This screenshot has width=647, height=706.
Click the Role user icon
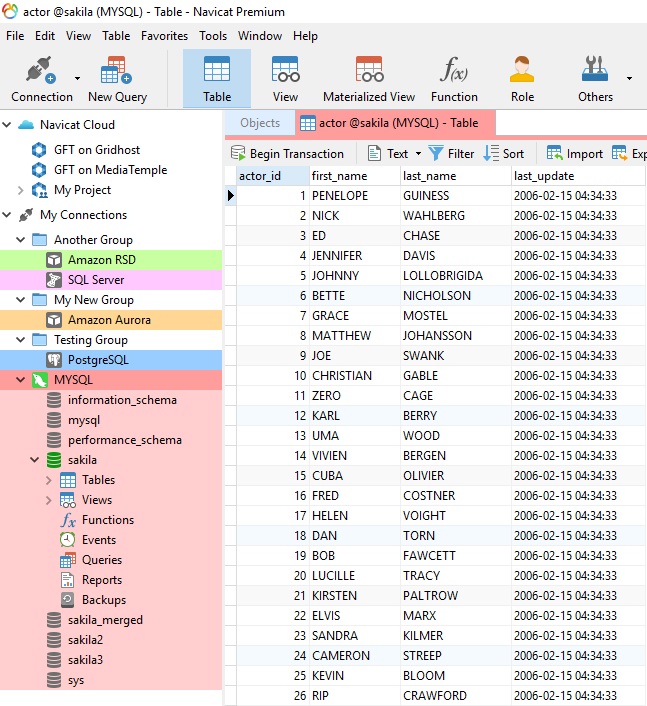coord(522,69)
